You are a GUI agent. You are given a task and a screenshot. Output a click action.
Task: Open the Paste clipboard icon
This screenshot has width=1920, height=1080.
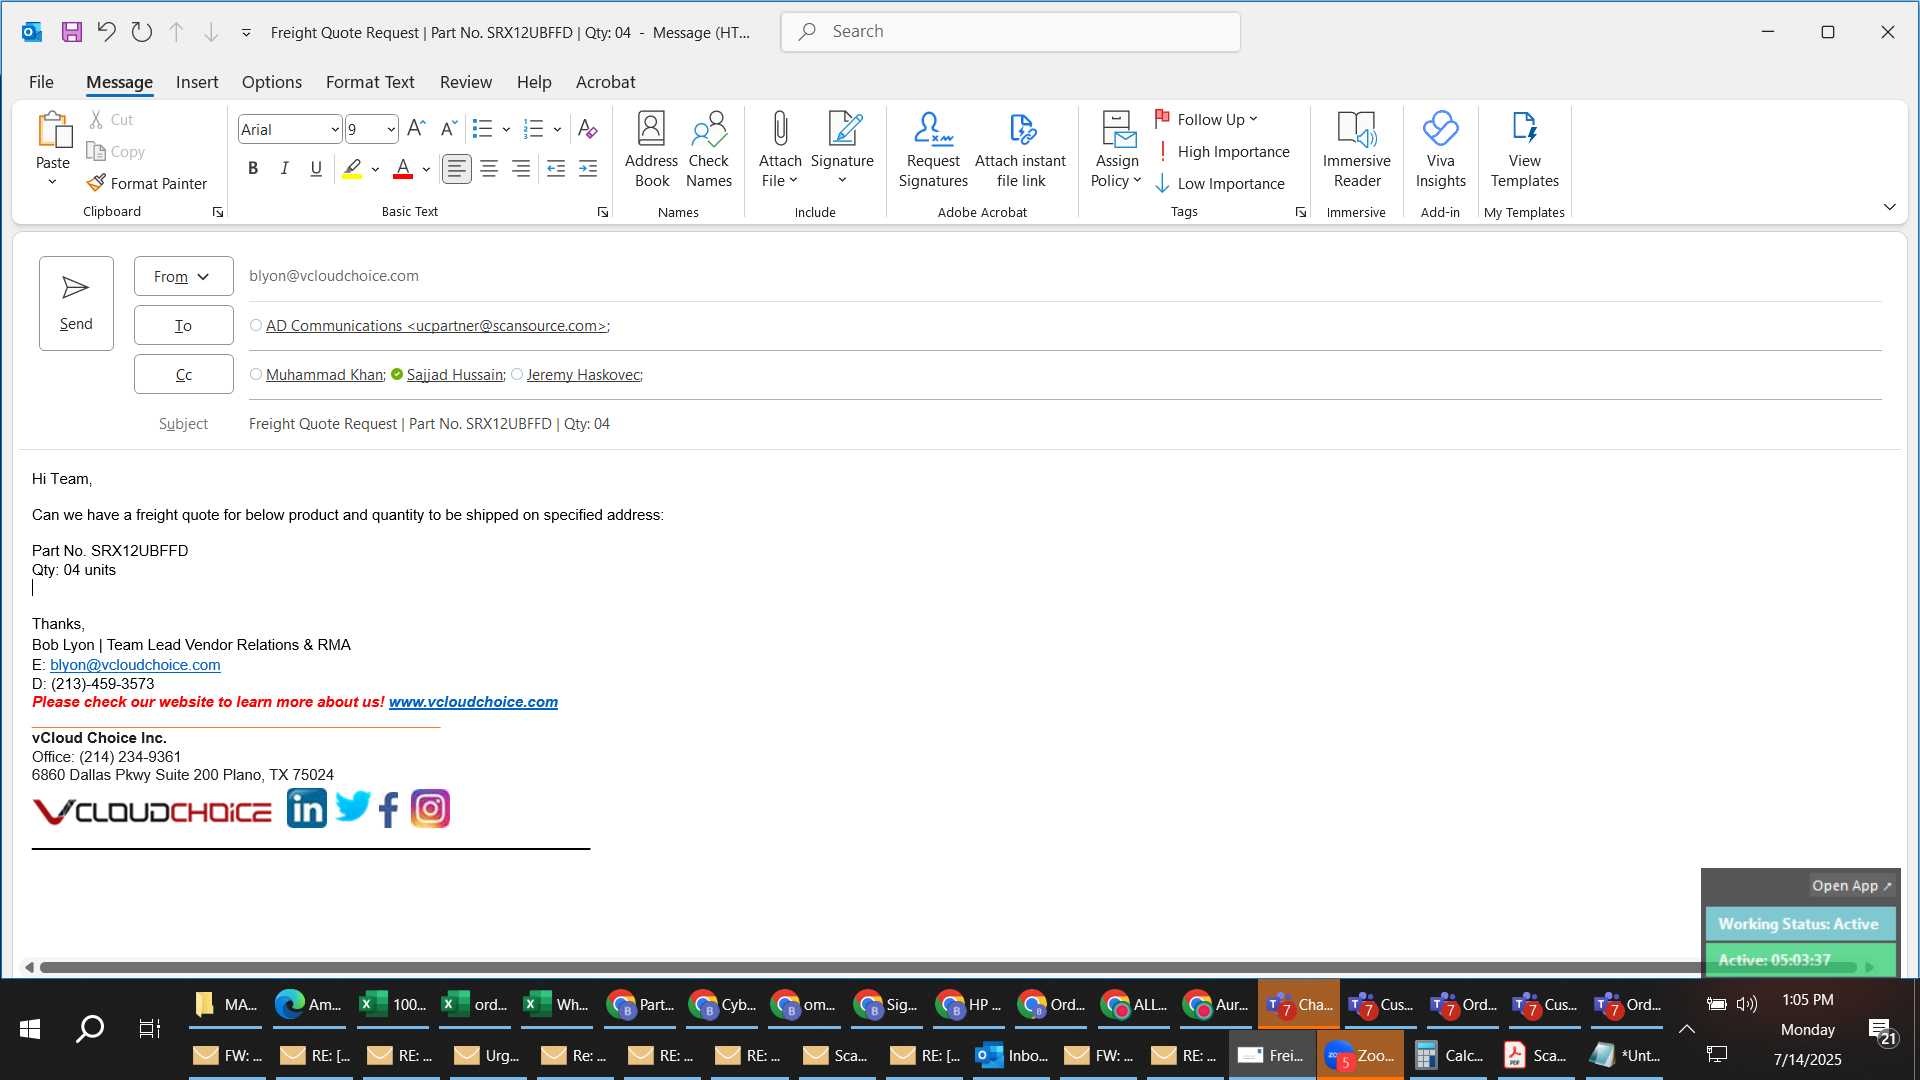pos(53,130)
